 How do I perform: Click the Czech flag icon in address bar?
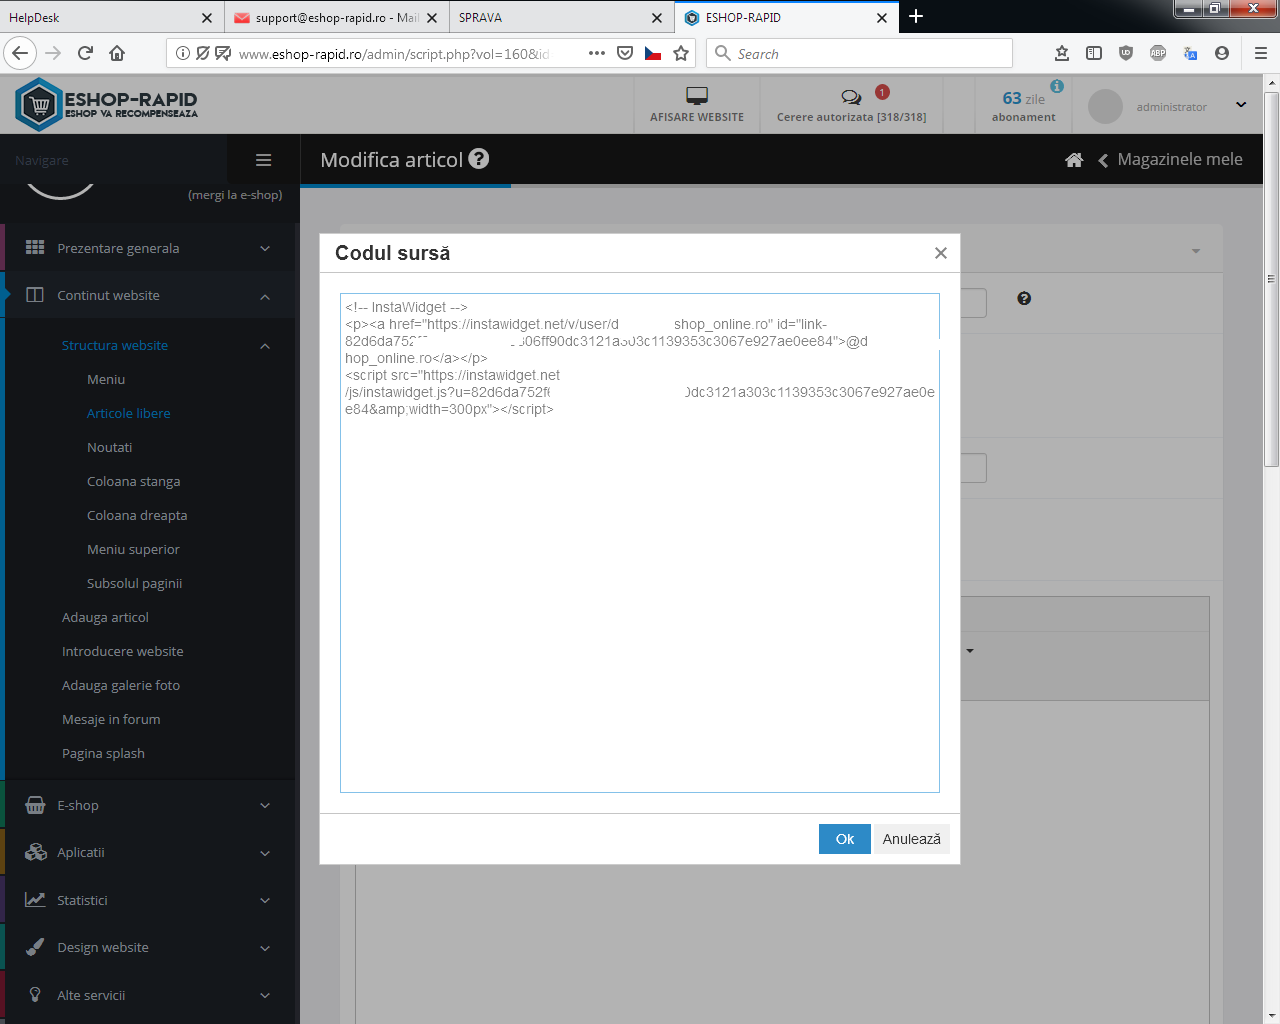tap(653, 53)
